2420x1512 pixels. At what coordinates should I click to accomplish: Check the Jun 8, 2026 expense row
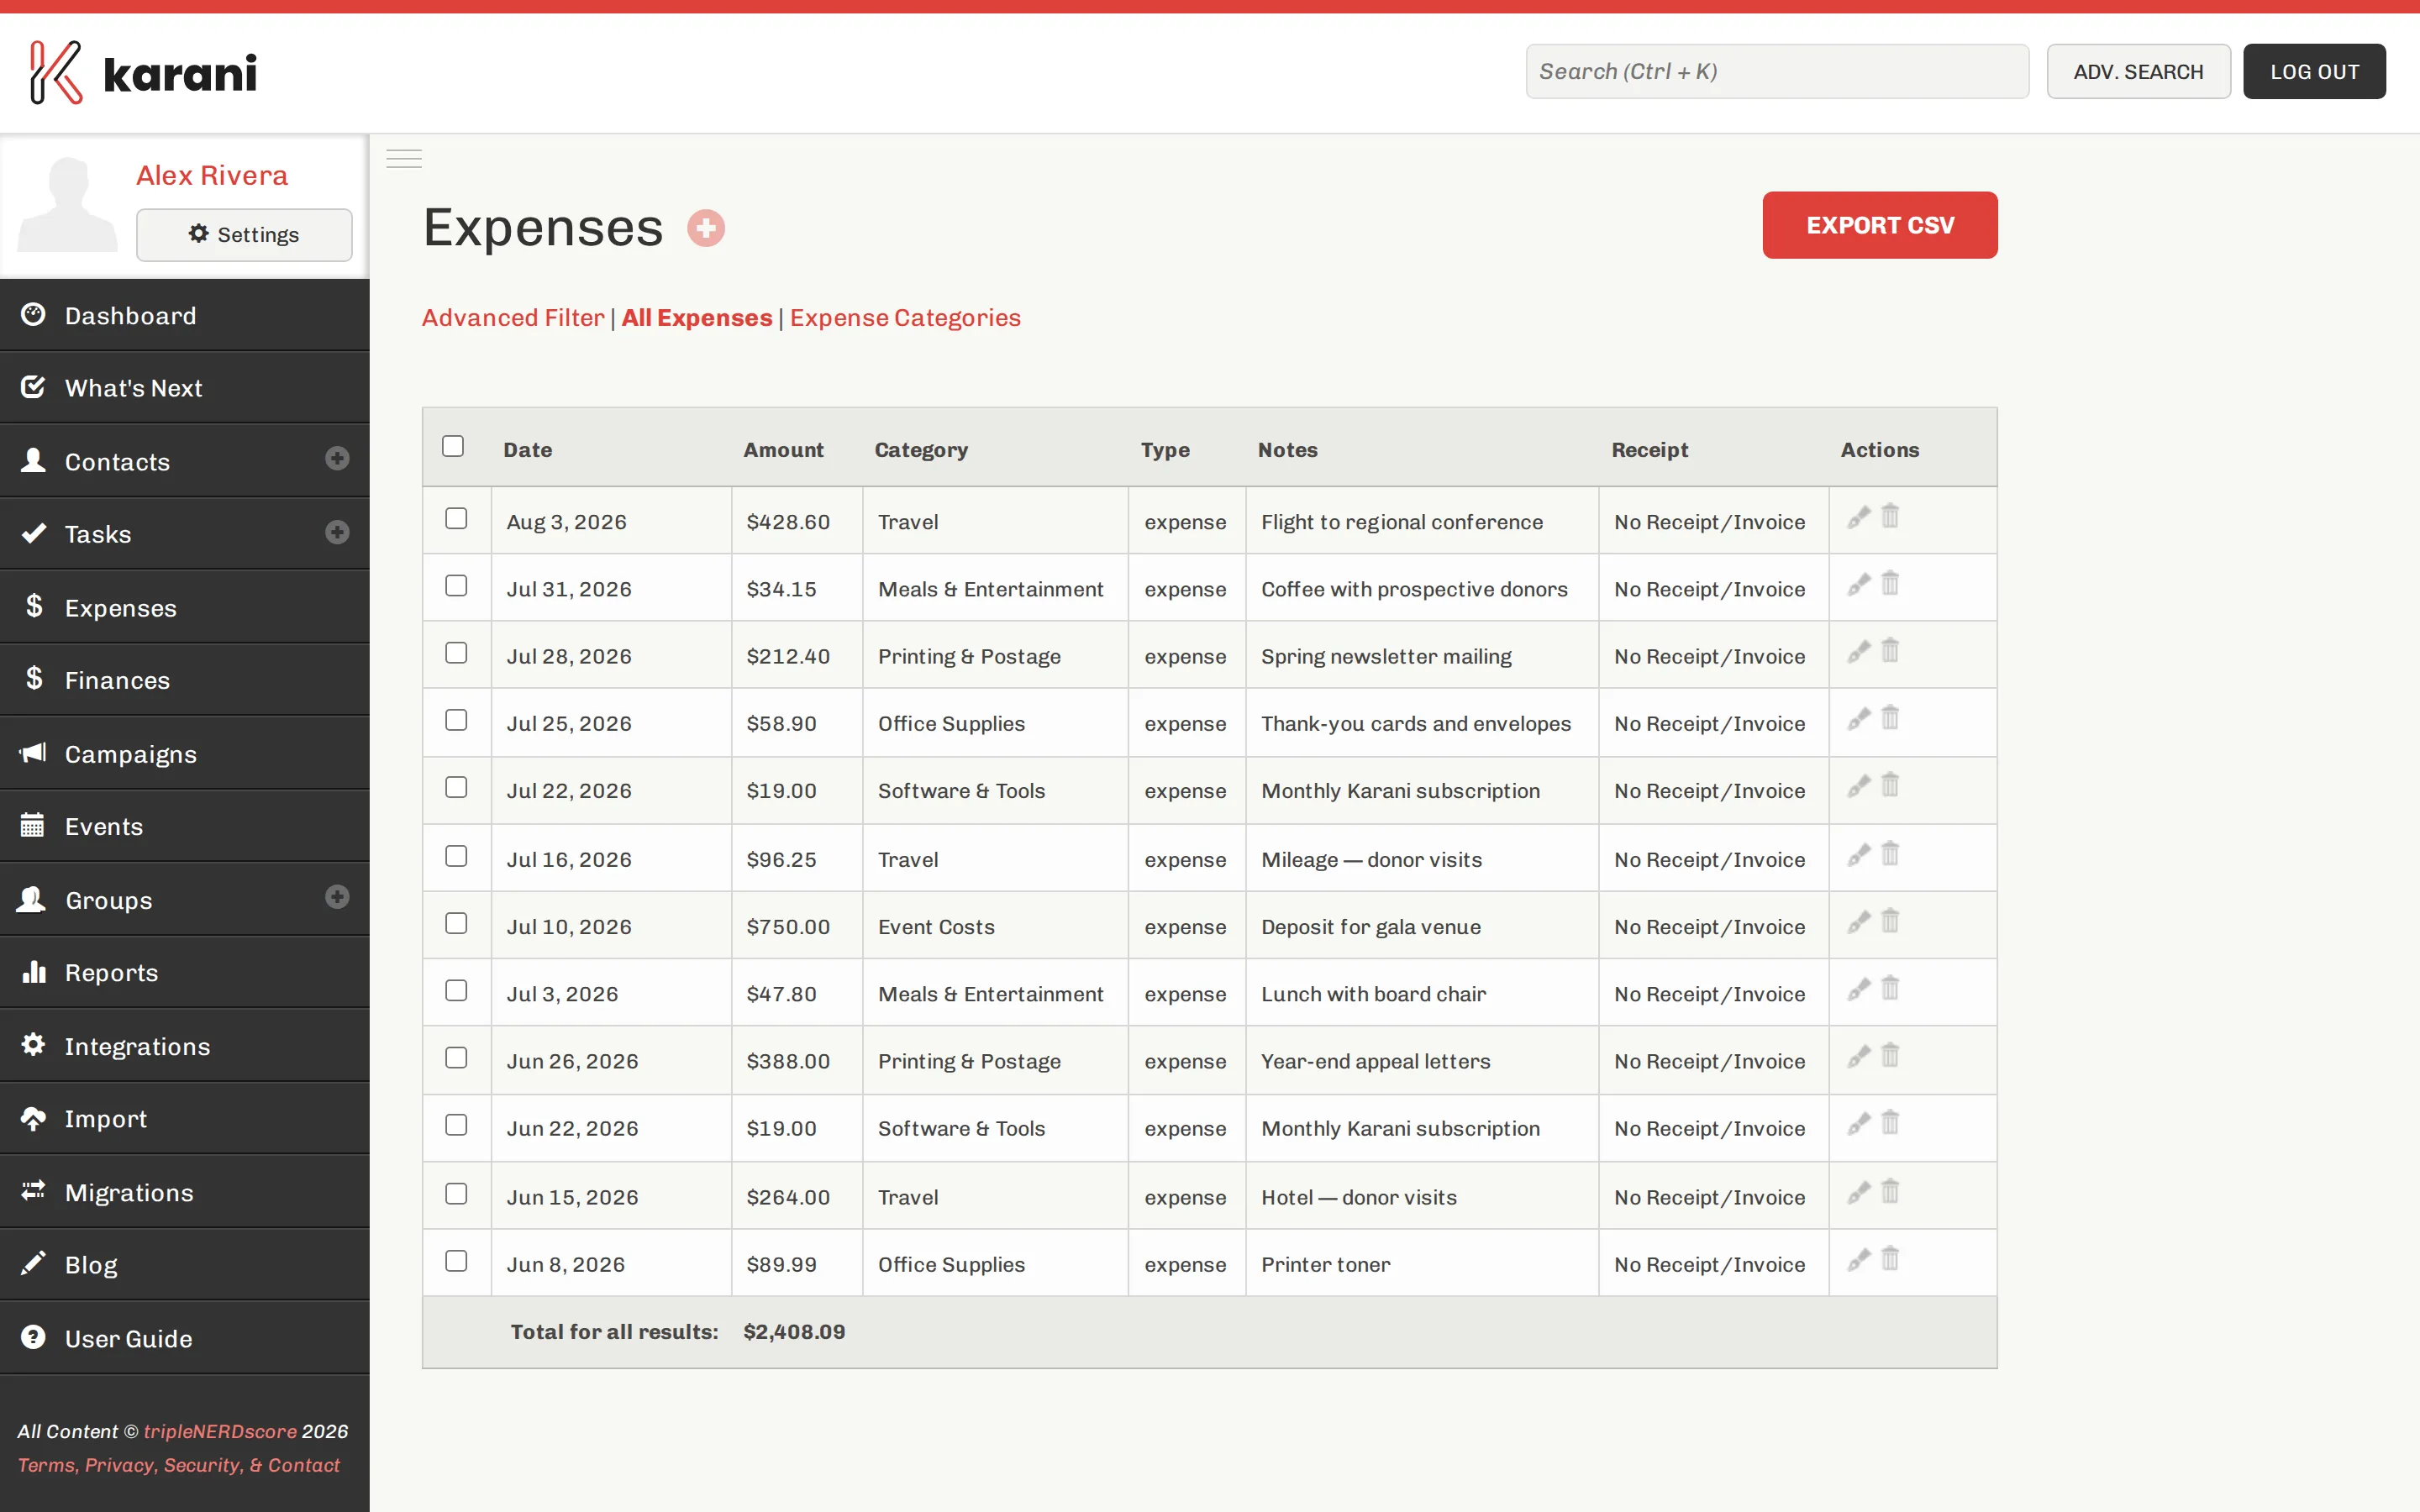click(x=456, y=1261)
